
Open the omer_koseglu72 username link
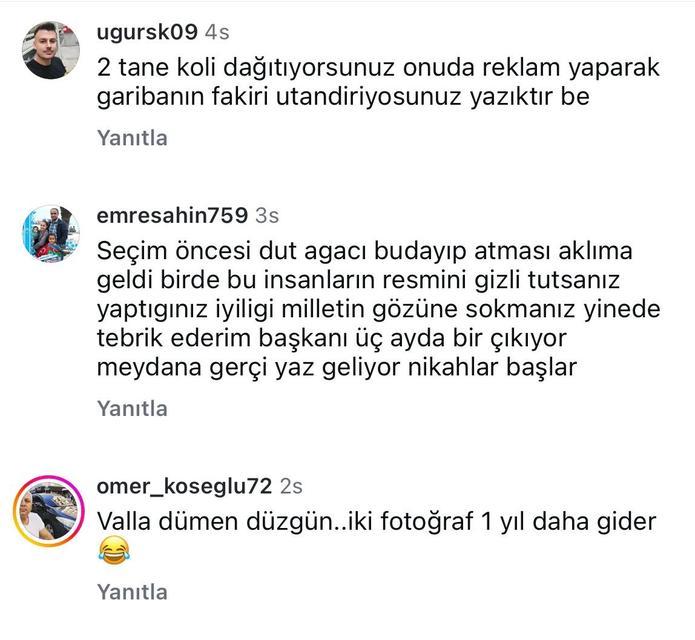pos(184,486)
